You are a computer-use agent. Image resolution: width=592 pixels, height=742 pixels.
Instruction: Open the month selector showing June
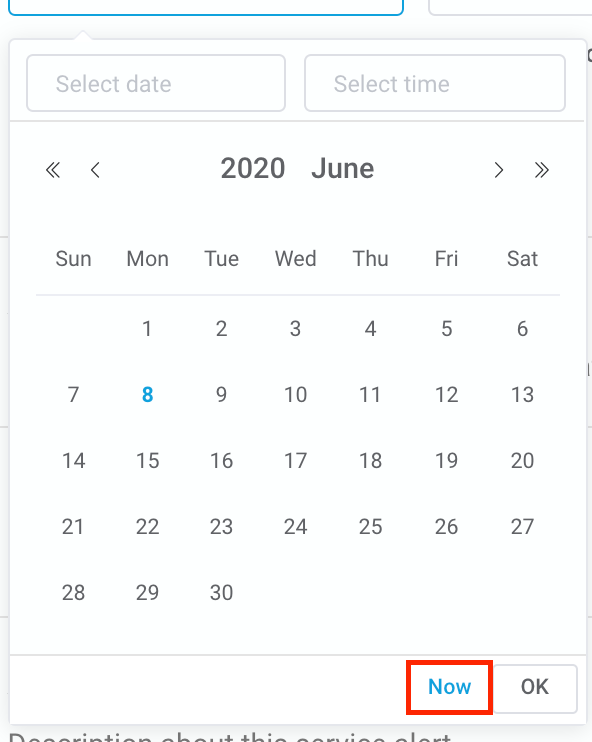pyautogui.click(x=343, y=168)
